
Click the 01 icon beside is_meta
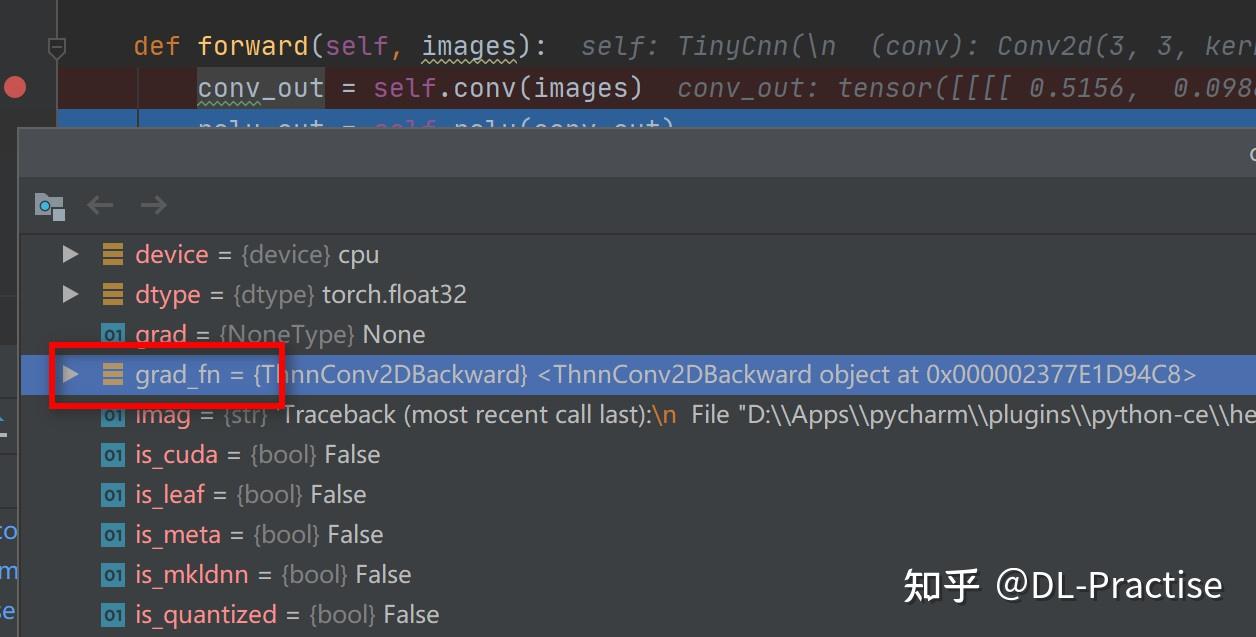click(111, 534)
